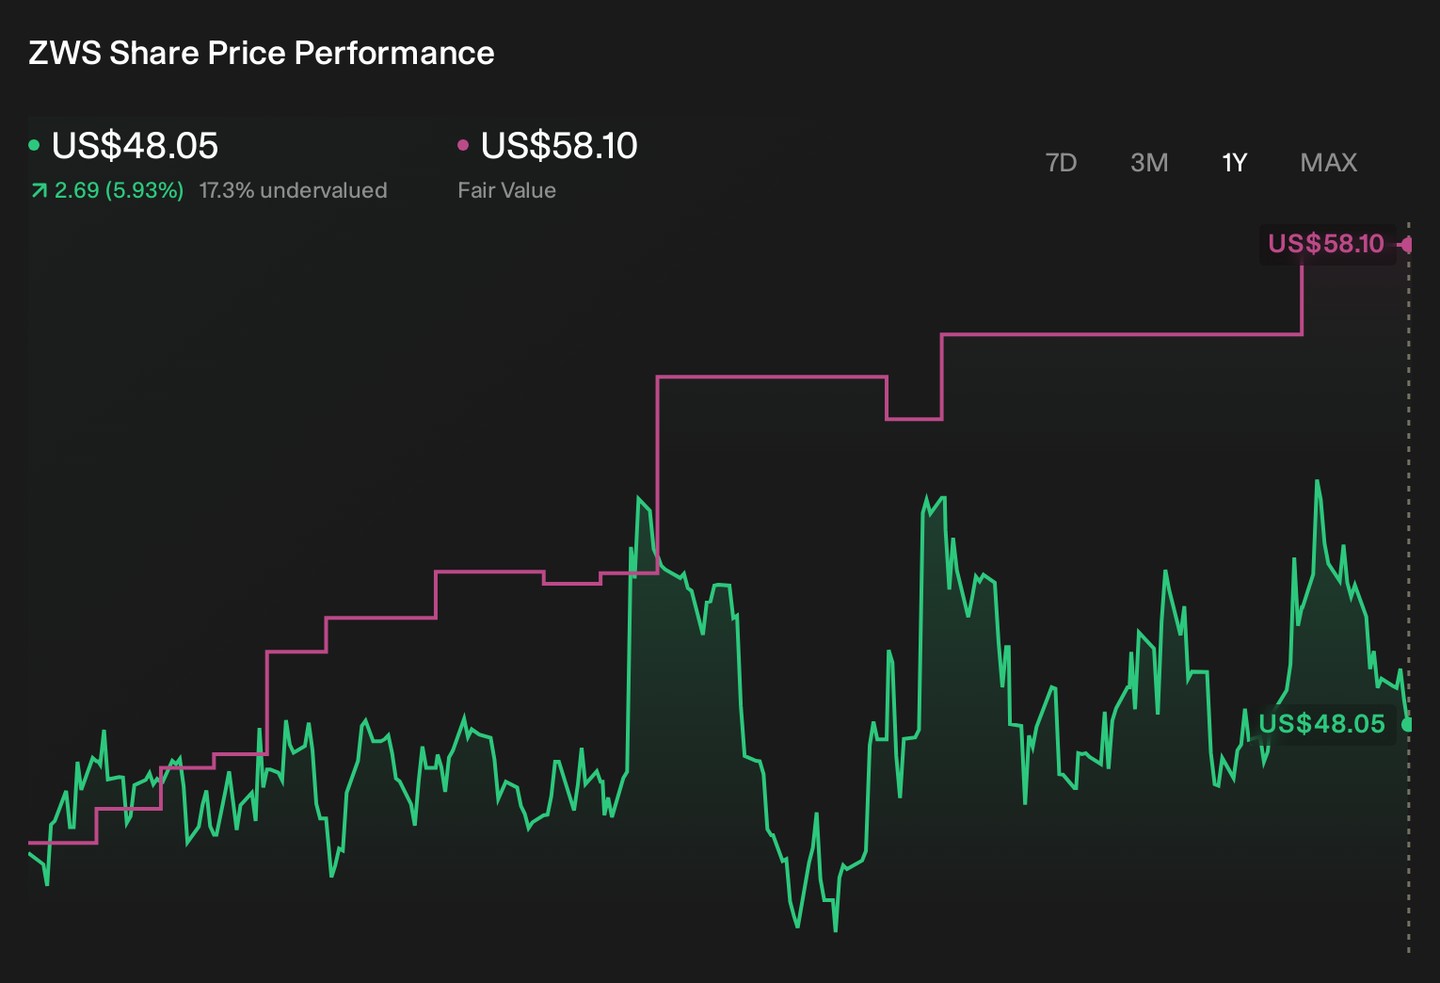
Task: Click the ZWS Share Price Performance title
Action: point(262,53)
